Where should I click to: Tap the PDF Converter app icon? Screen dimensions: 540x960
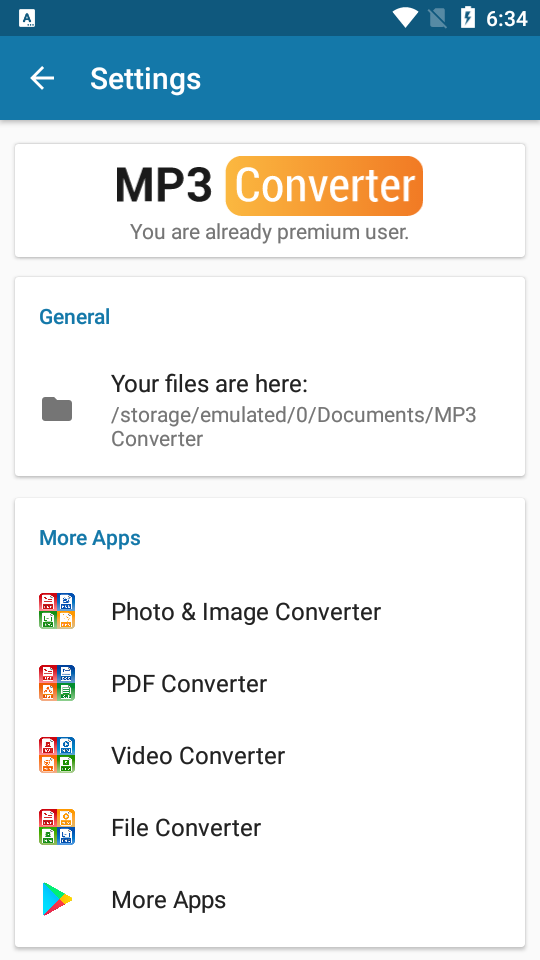click(57, 683)
